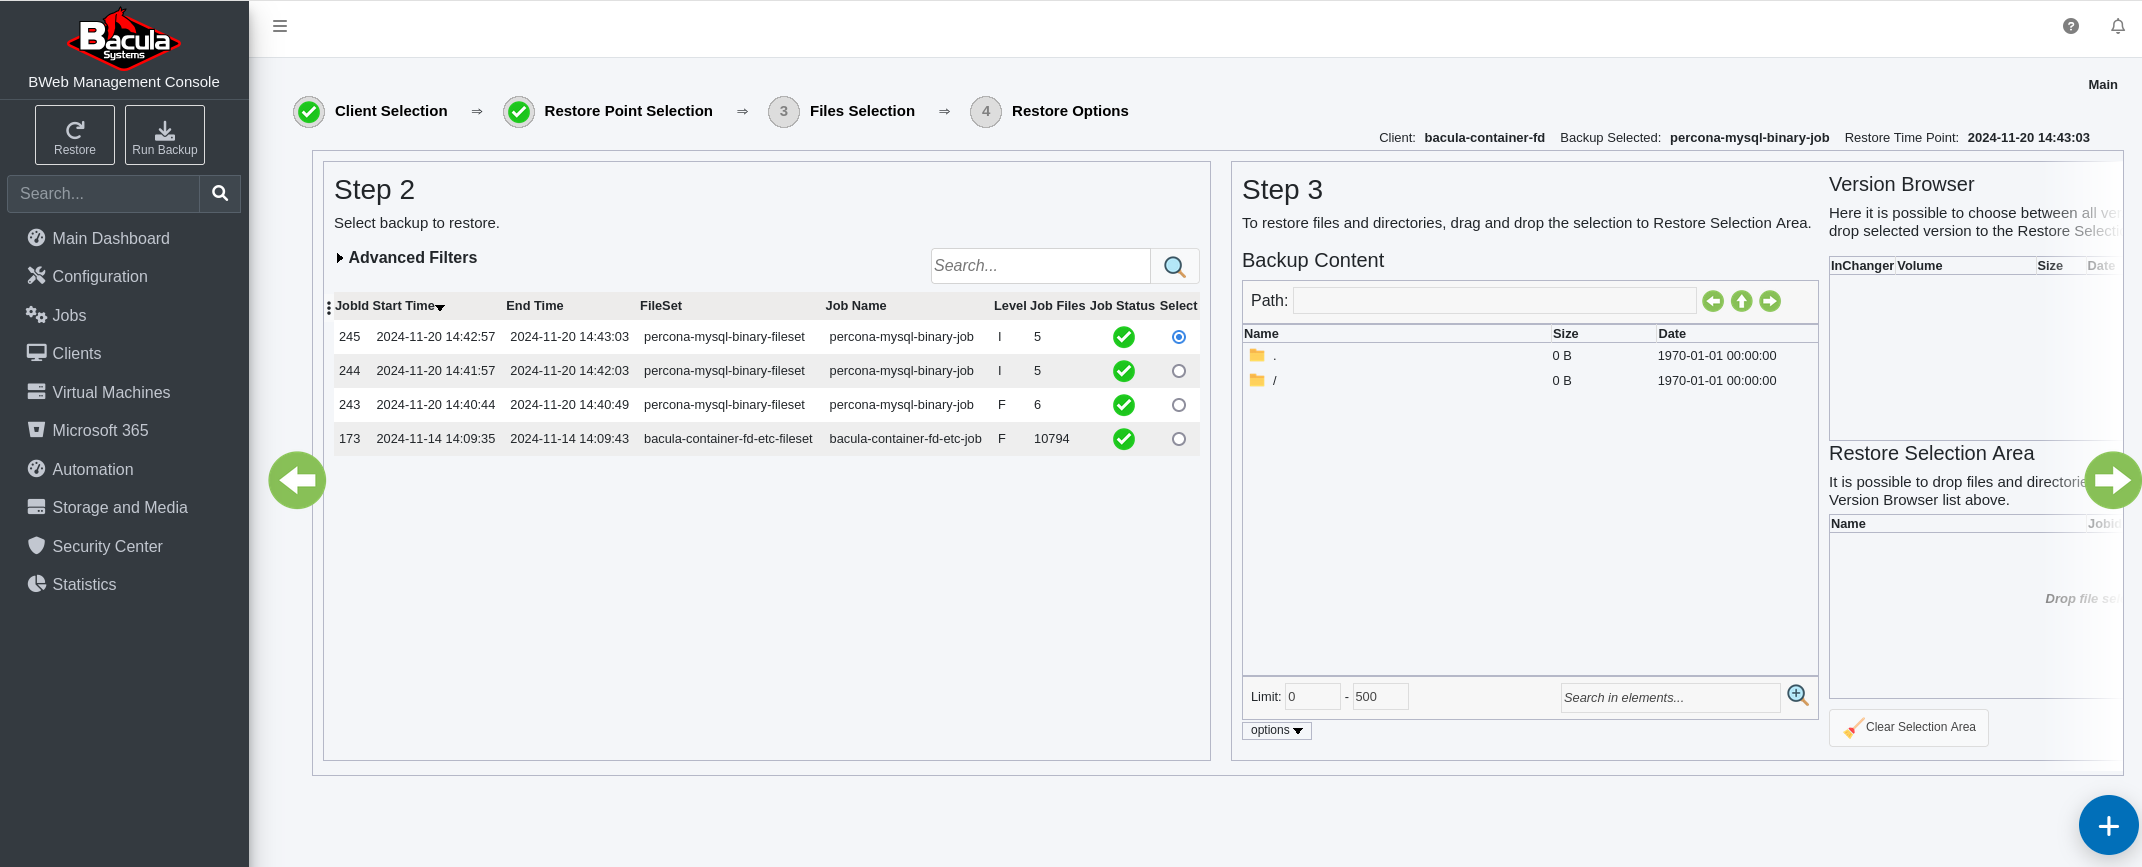Toggle the hamburger sidebar menu
Image resolution: width=2142 pixels, height=867 pixels.
tap(280, 26)
